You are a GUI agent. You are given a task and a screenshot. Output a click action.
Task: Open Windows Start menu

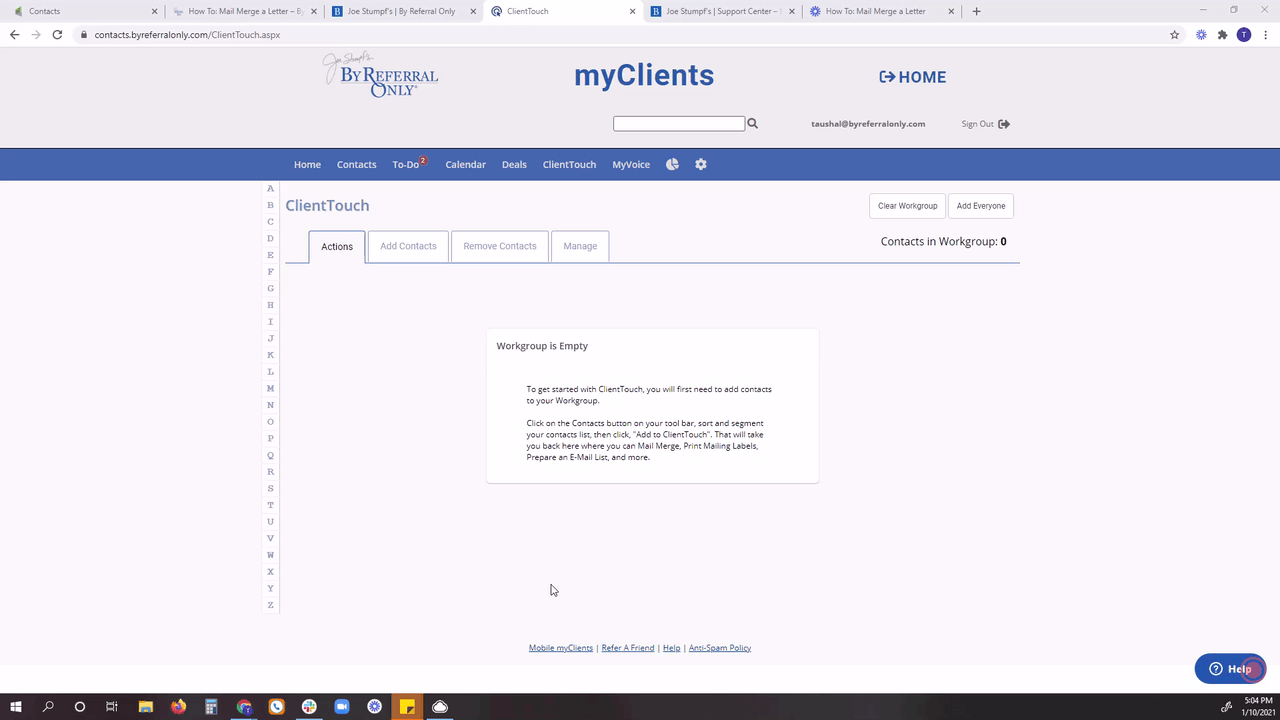pyautogui.click(x=16, y=707)
